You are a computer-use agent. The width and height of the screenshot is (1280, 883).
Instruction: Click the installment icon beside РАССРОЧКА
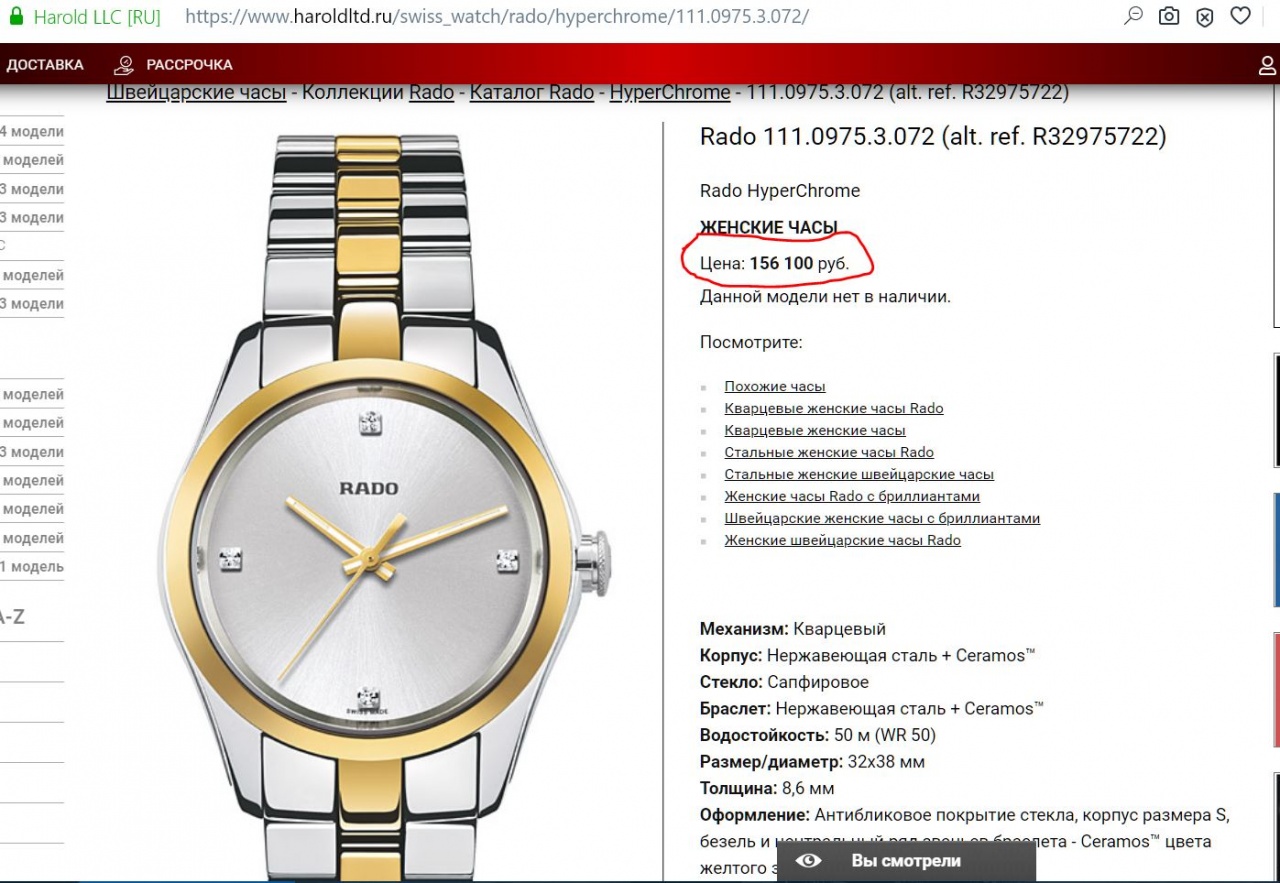(124, 65)
